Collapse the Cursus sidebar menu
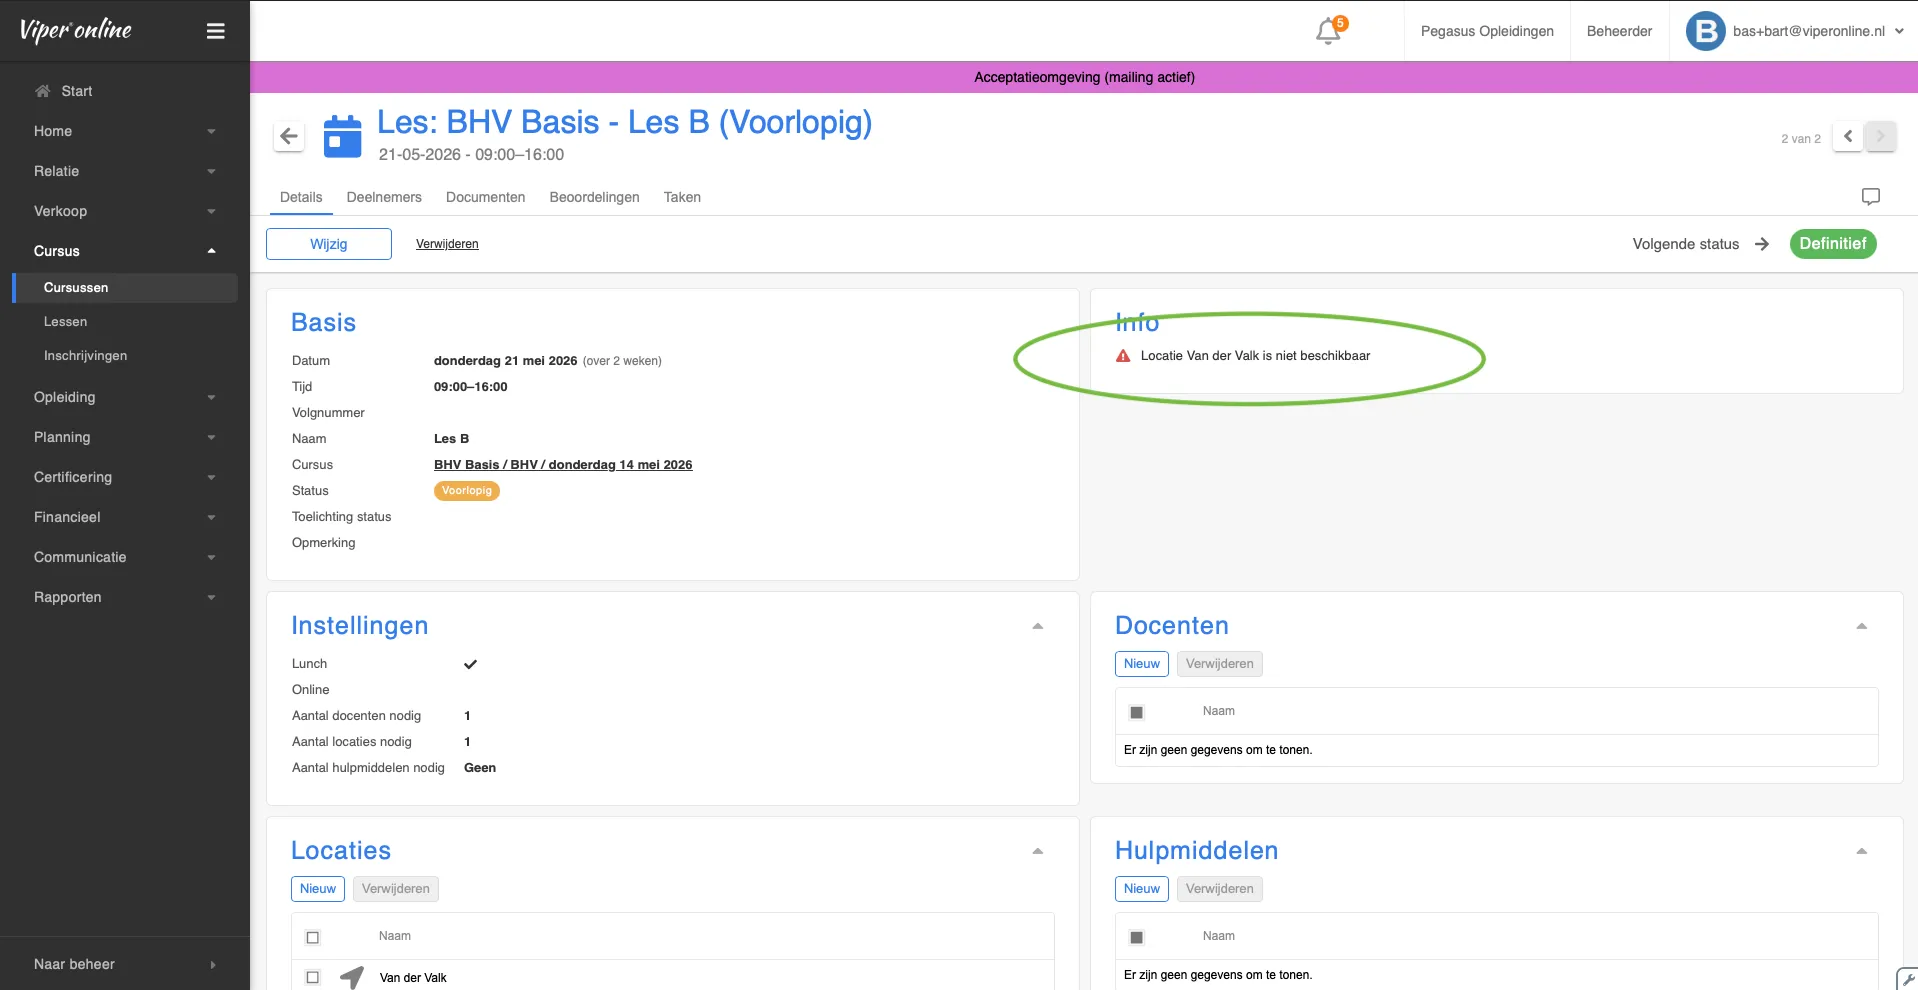Image resolution: width=1918 pixels, height=990 pixels. 125,251
